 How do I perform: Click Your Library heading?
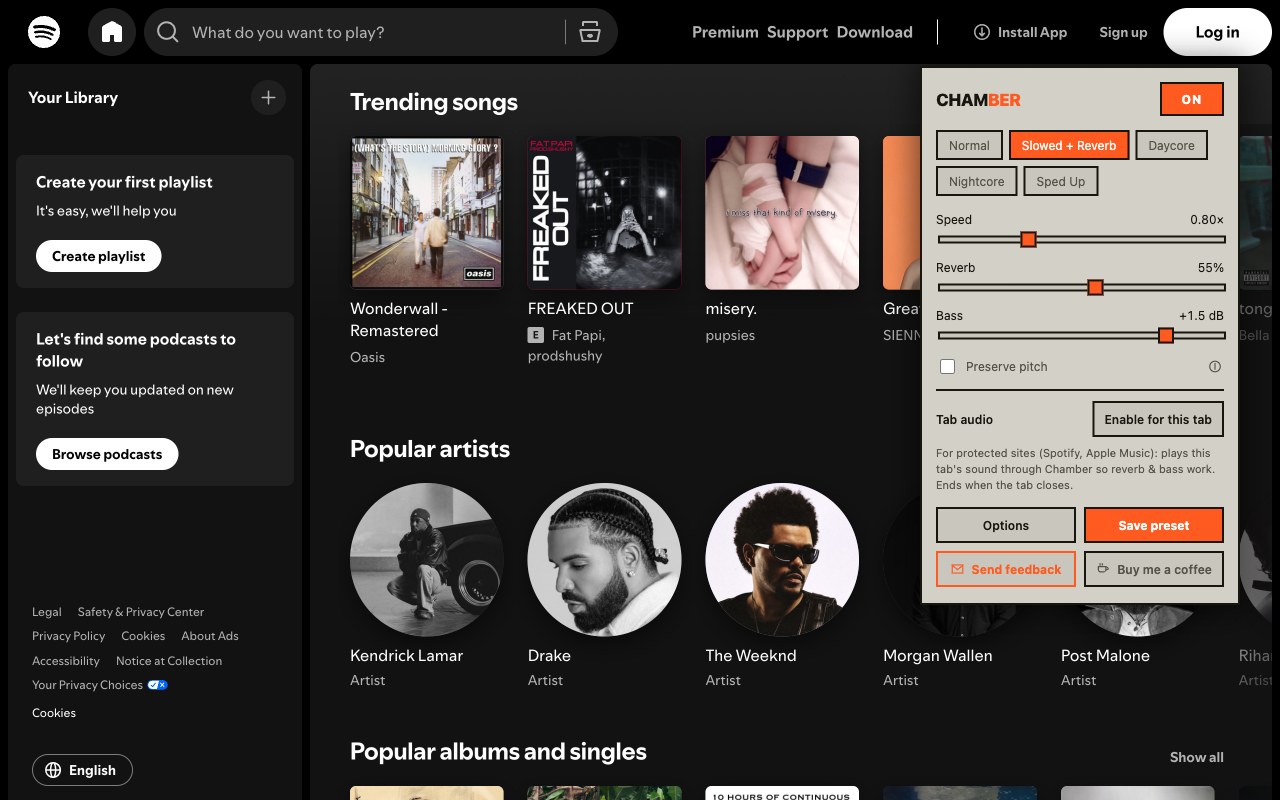[x=73, y=98]
